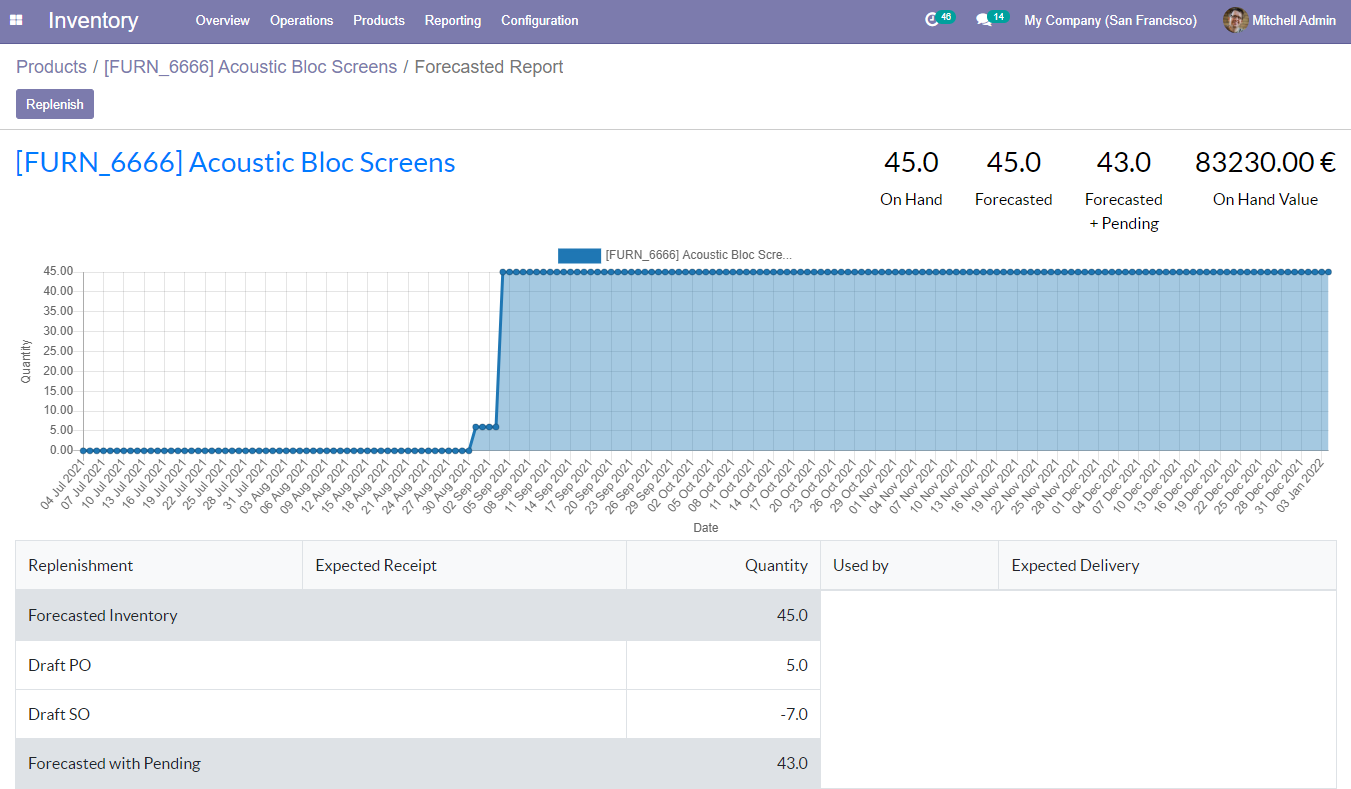This screenshot has height=789, width=1351.
Task: Go to Products in the breadcrumb
Action: click(x=51, y=67)
